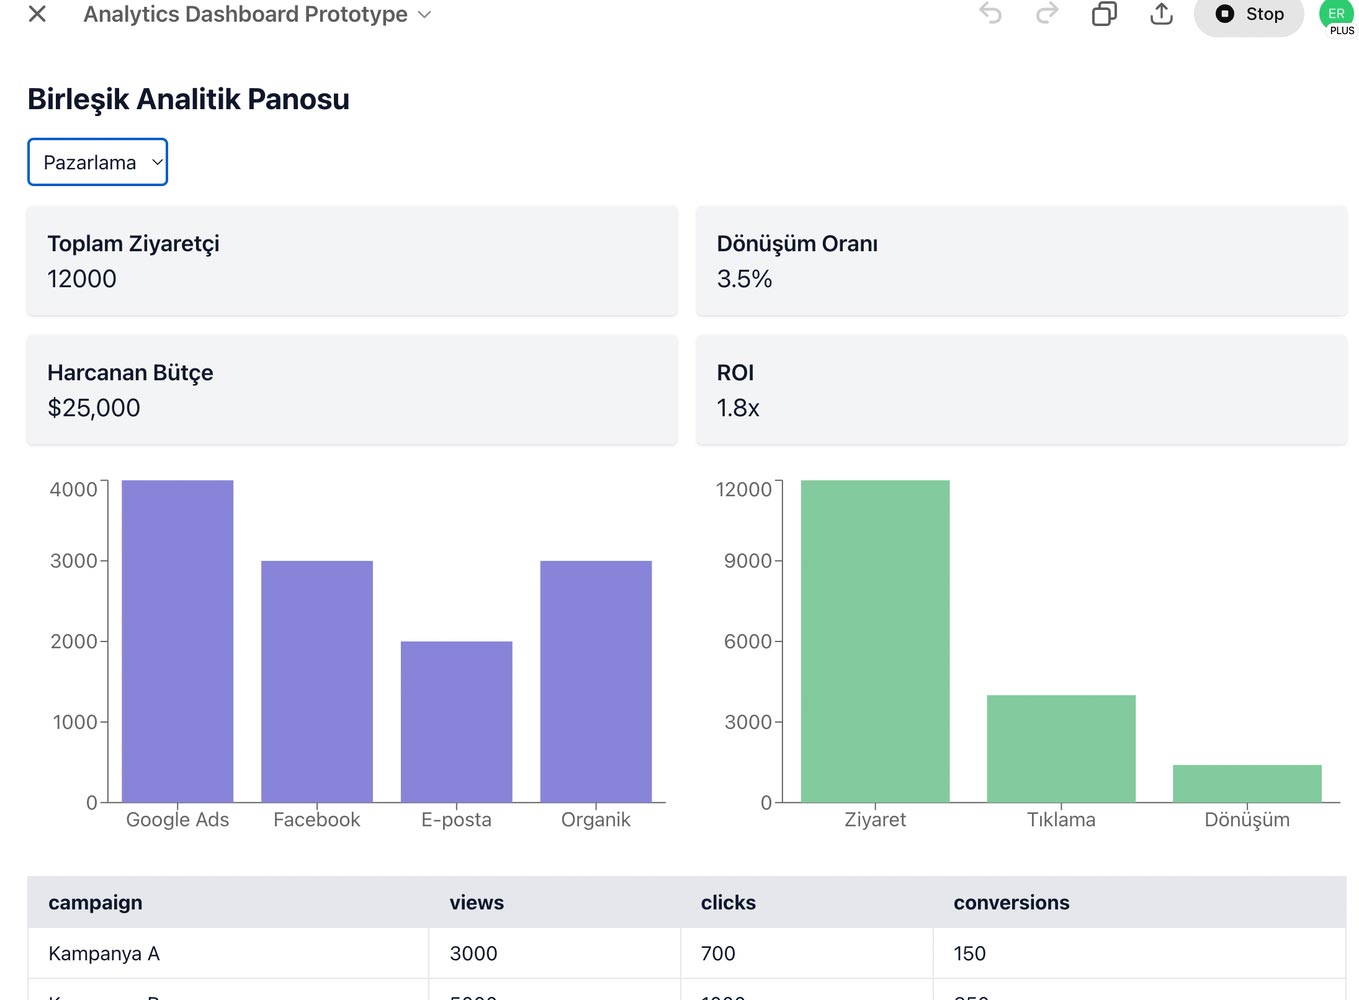Open the ER Plus profile avatar
1359x1000 pixels.
[1336, 16]
